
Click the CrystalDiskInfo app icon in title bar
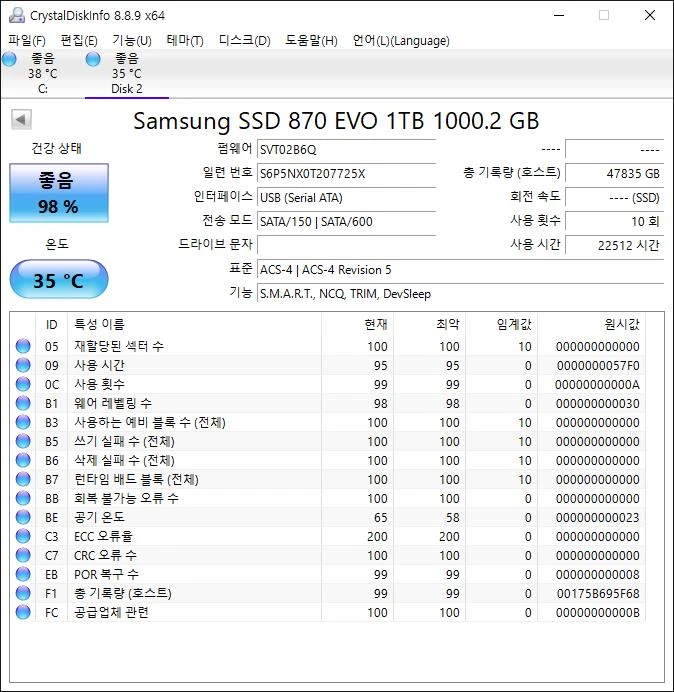[x=17, y=15]
